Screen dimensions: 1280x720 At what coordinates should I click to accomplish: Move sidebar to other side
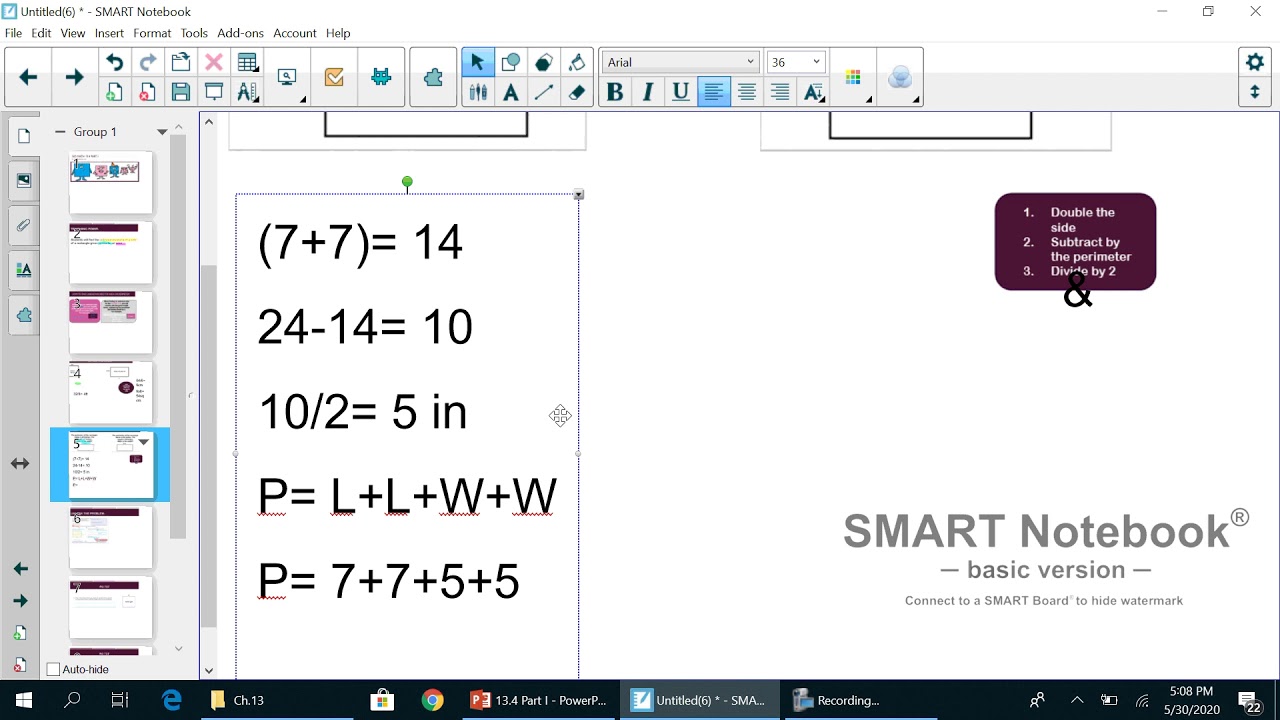(20, 464)
